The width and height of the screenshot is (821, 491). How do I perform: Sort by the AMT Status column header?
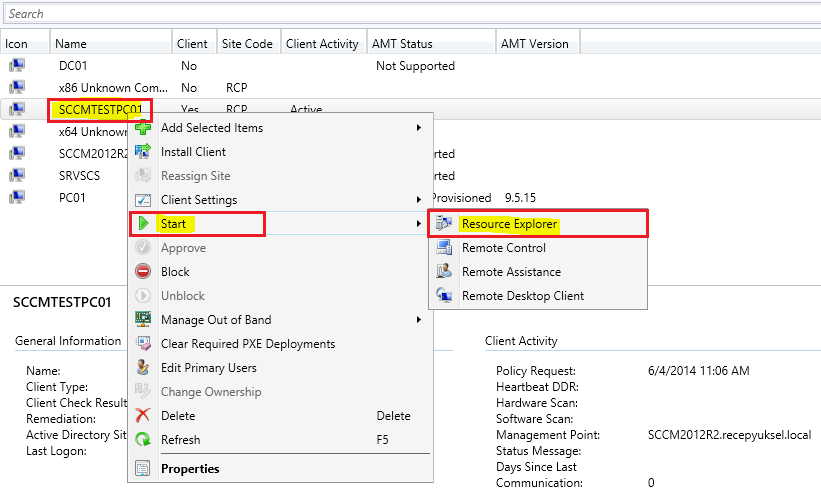tap(431, 43)
